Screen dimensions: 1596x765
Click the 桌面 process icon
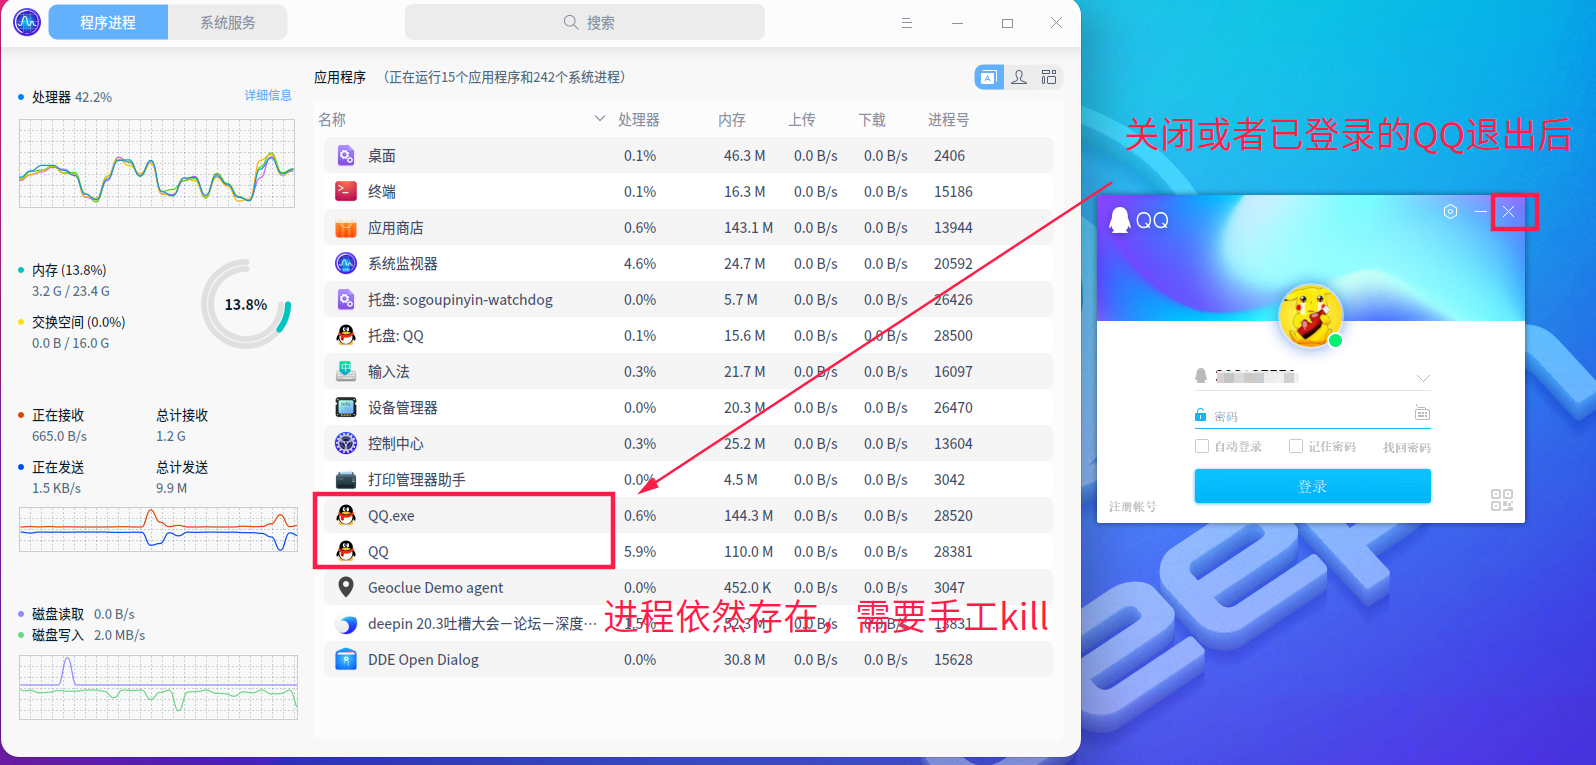point(346,156)
